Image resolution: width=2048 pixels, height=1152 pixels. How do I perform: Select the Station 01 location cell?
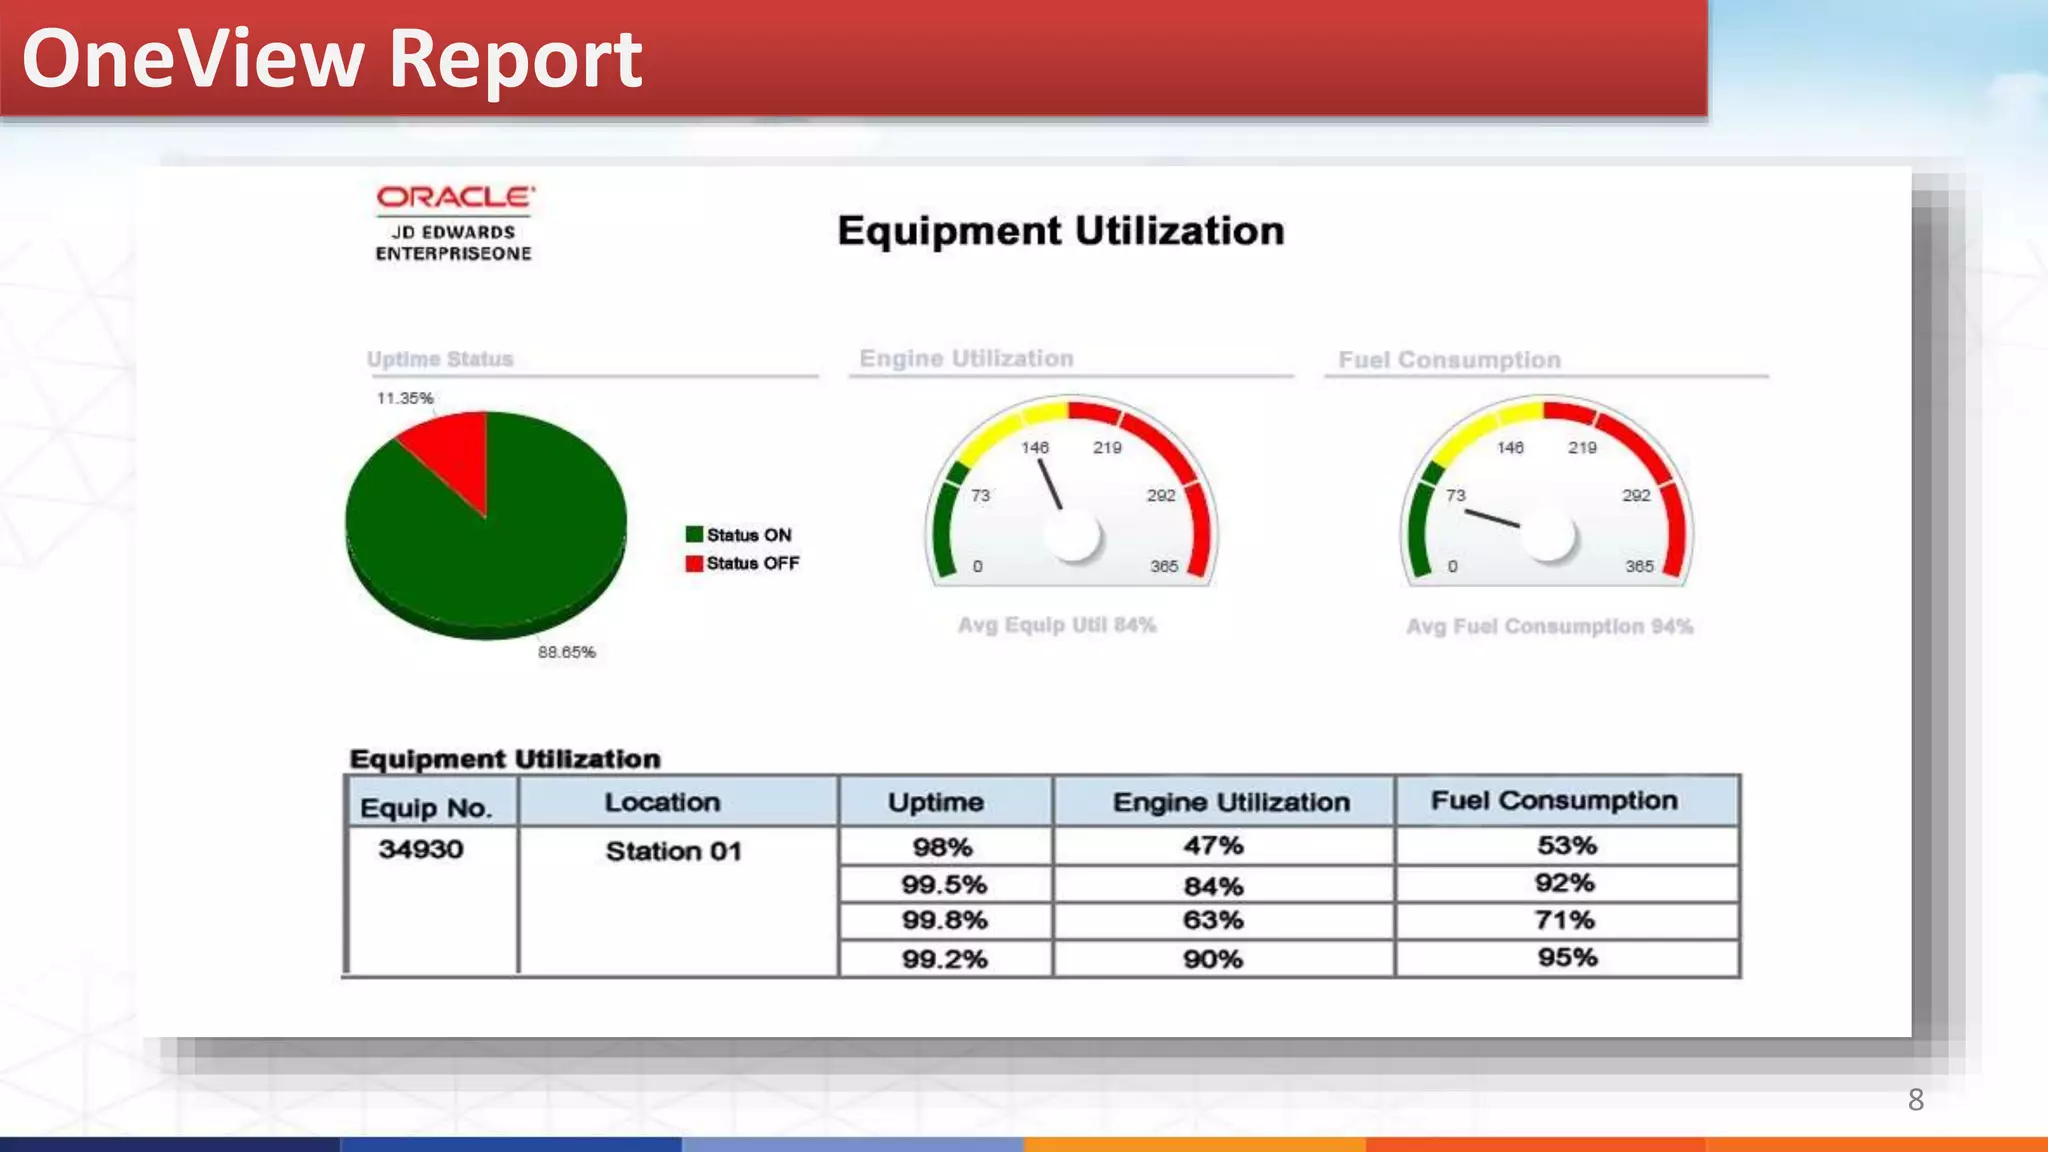pos(674,851)
